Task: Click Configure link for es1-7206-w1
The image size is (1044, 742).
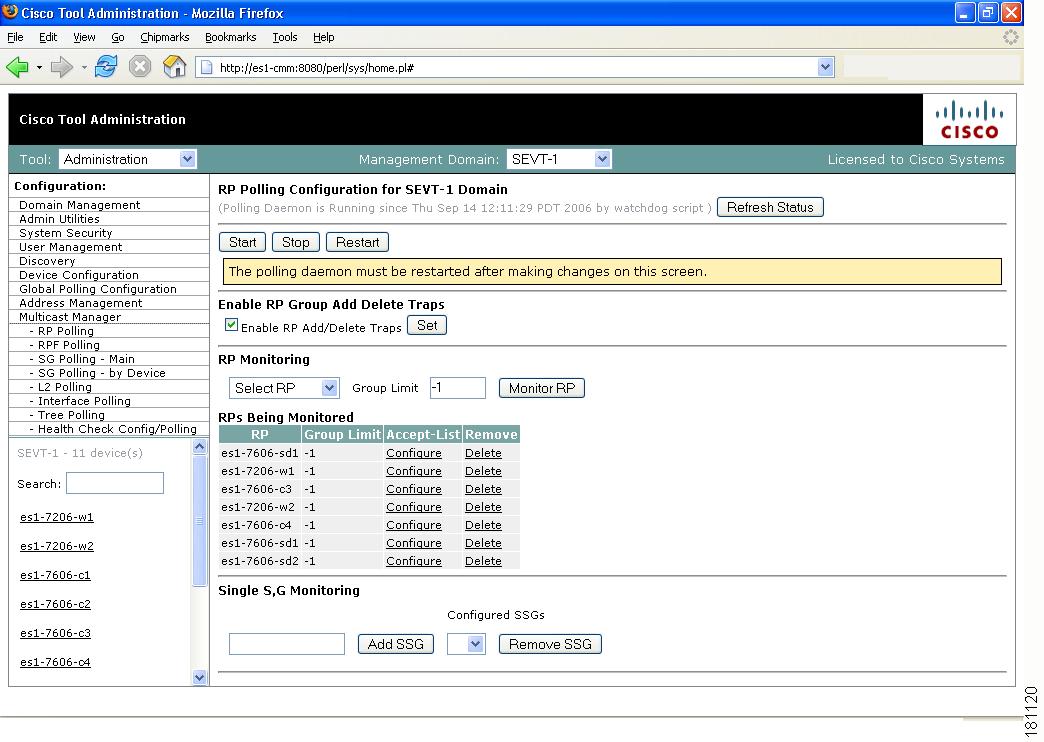Action: pyautogui.click(x=413, y=471)
